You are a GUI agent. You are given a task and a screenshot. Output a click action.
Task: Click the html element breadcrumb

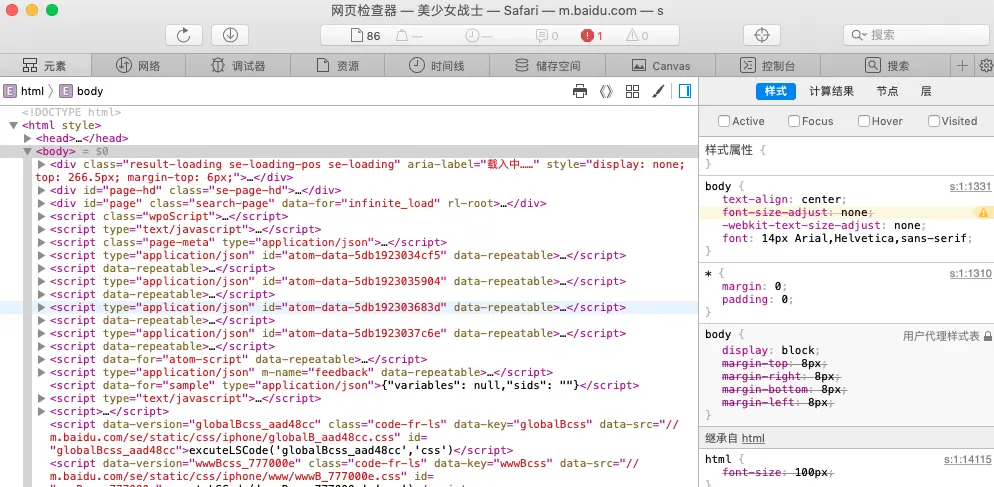pos(24,91)
